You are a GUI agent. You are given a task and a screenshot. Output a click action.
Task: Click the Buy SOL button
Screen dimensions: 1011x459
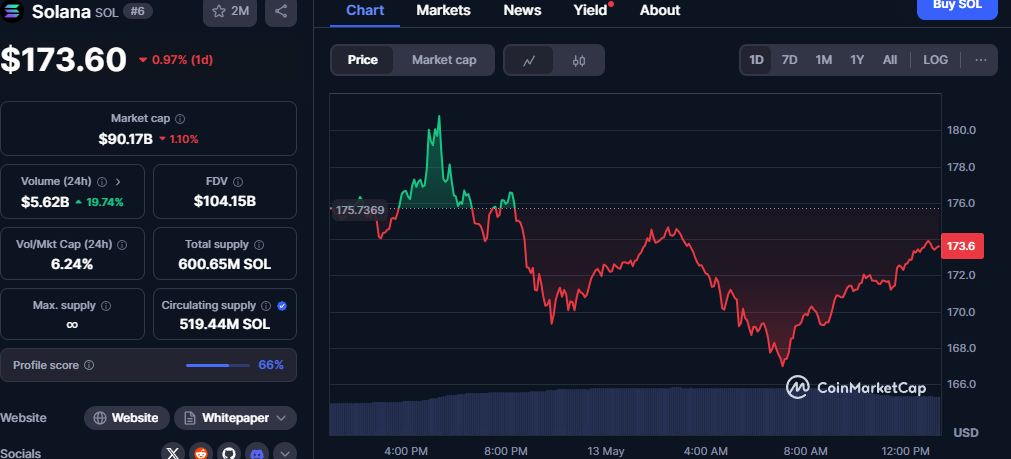coord(957,6)
